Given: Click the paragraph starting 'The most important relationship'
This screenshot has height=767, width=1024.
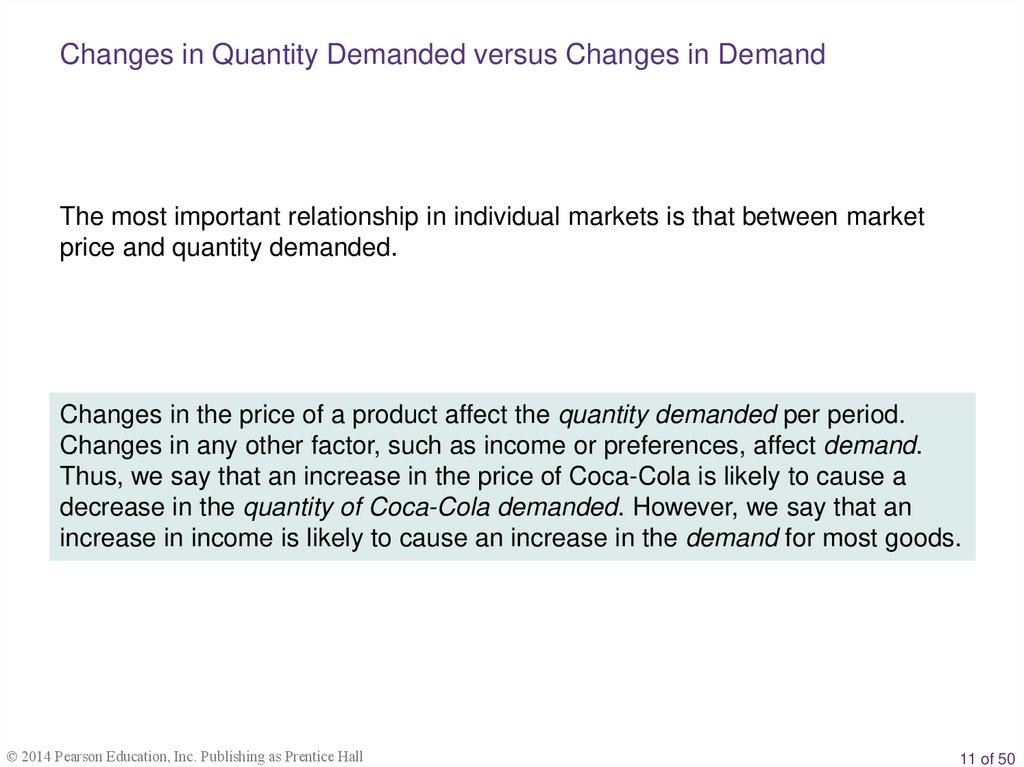Looking at the screenshot, I should [492, 231].
